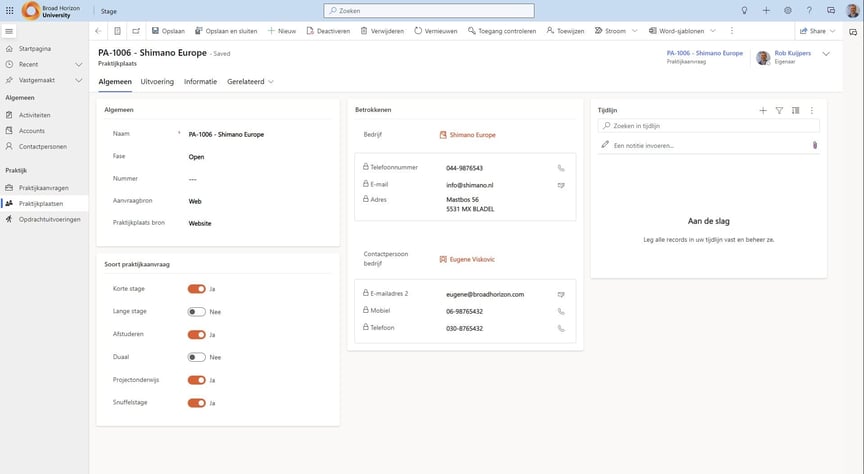Screen dimensions: 864x474
Task: Switch to the Informatie tab
Action: pos(200,82)
